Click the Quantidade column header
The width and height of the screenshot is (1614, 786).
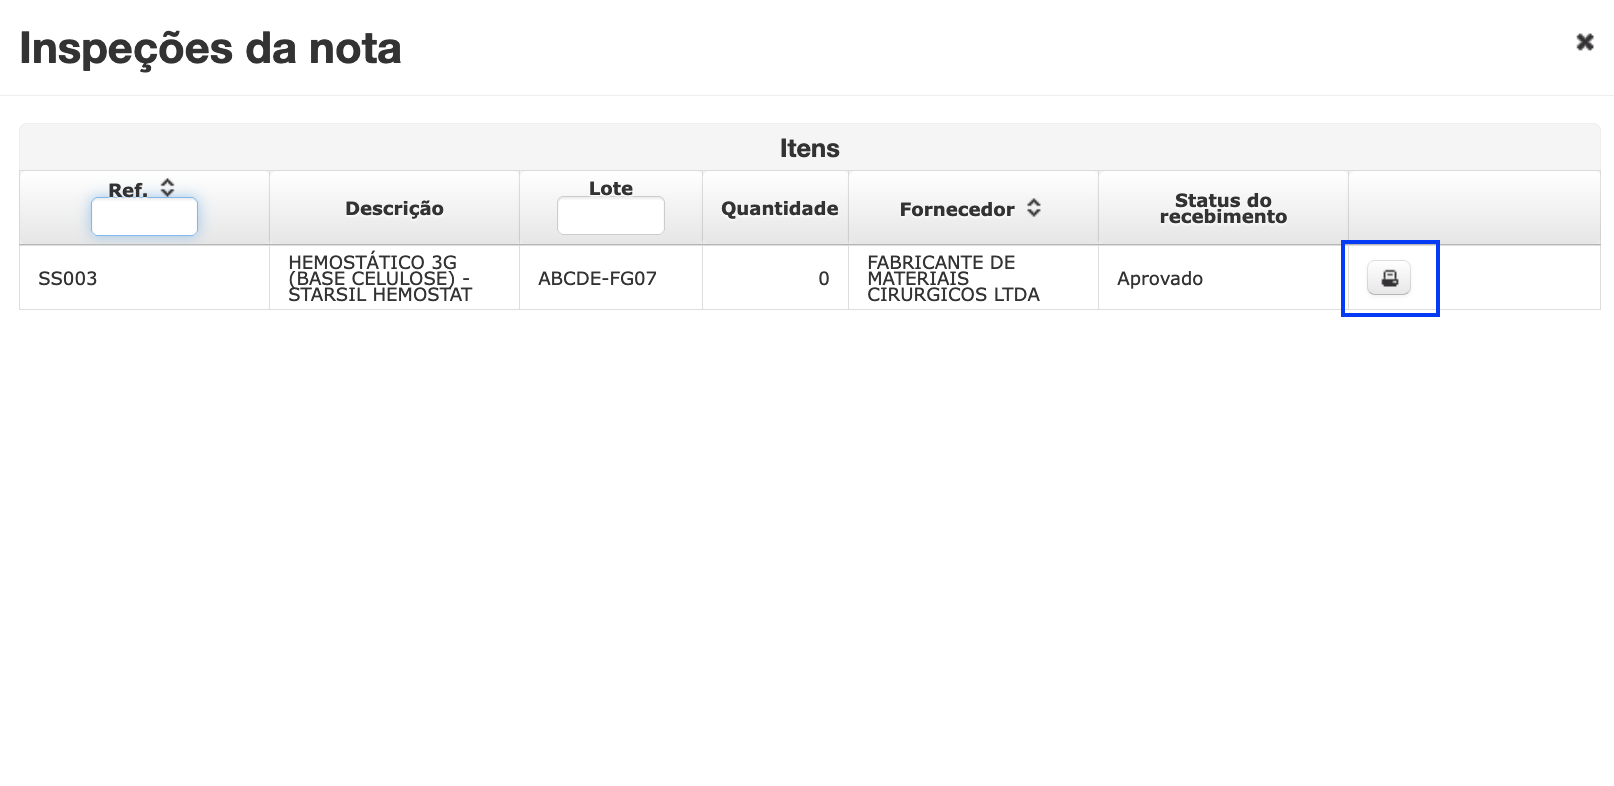(779, 208)
